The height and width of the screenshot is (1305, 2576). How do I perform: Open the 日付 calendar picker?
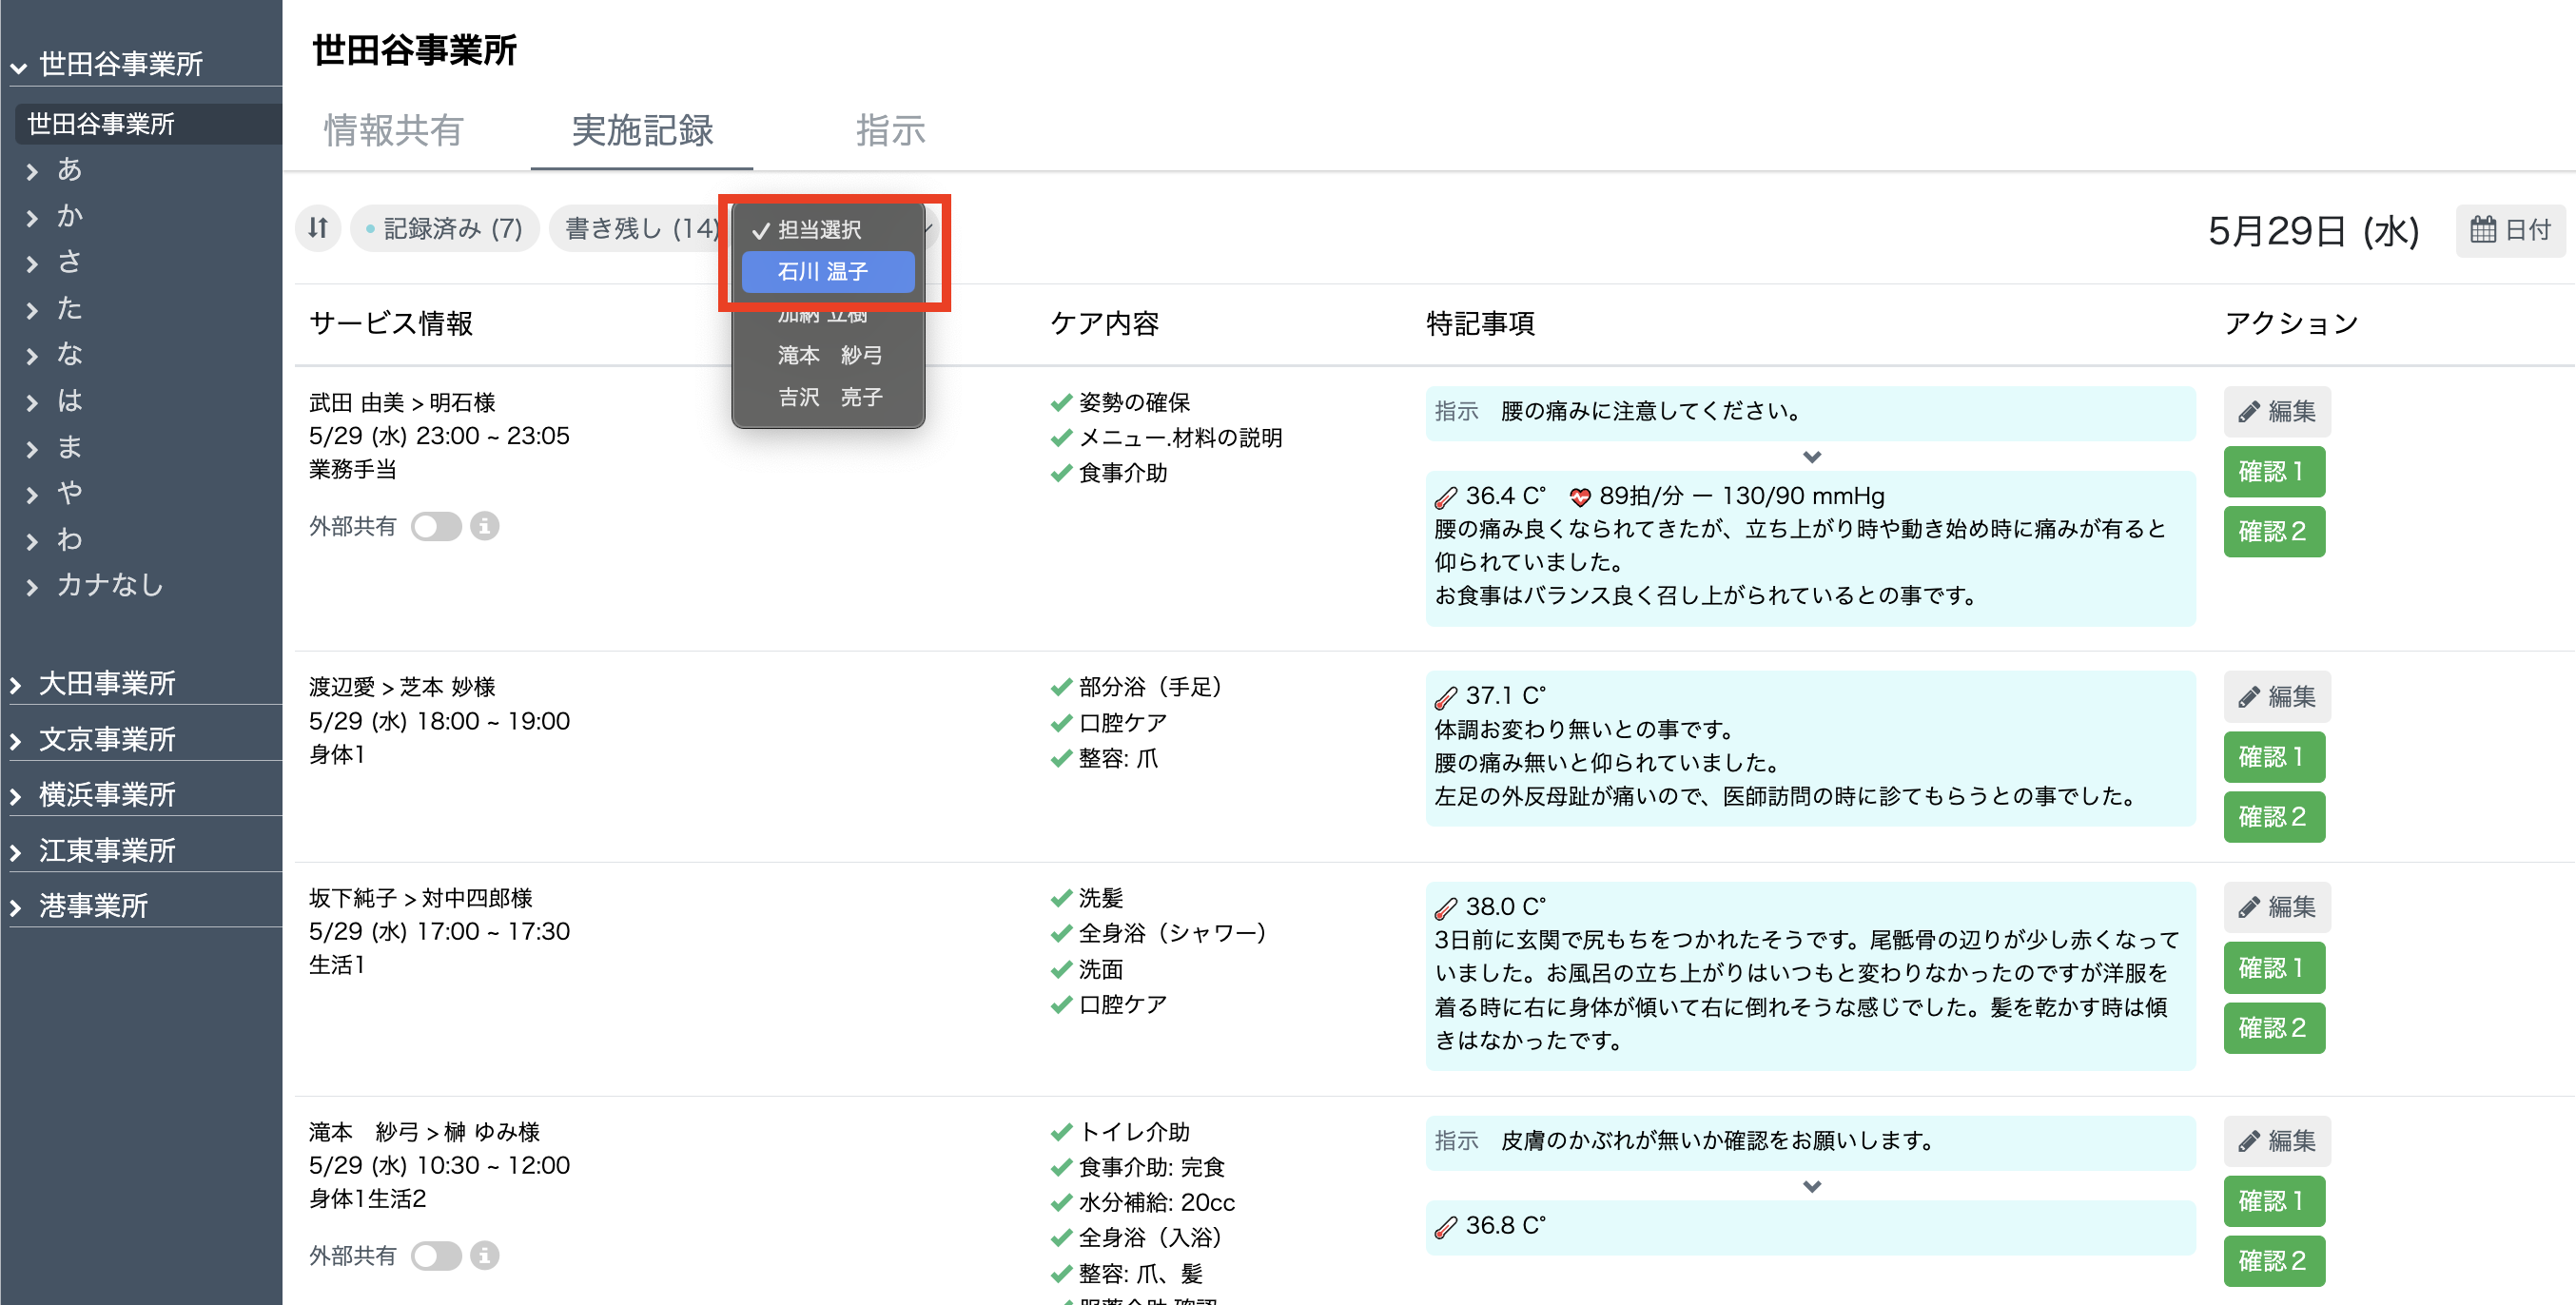2509,231
